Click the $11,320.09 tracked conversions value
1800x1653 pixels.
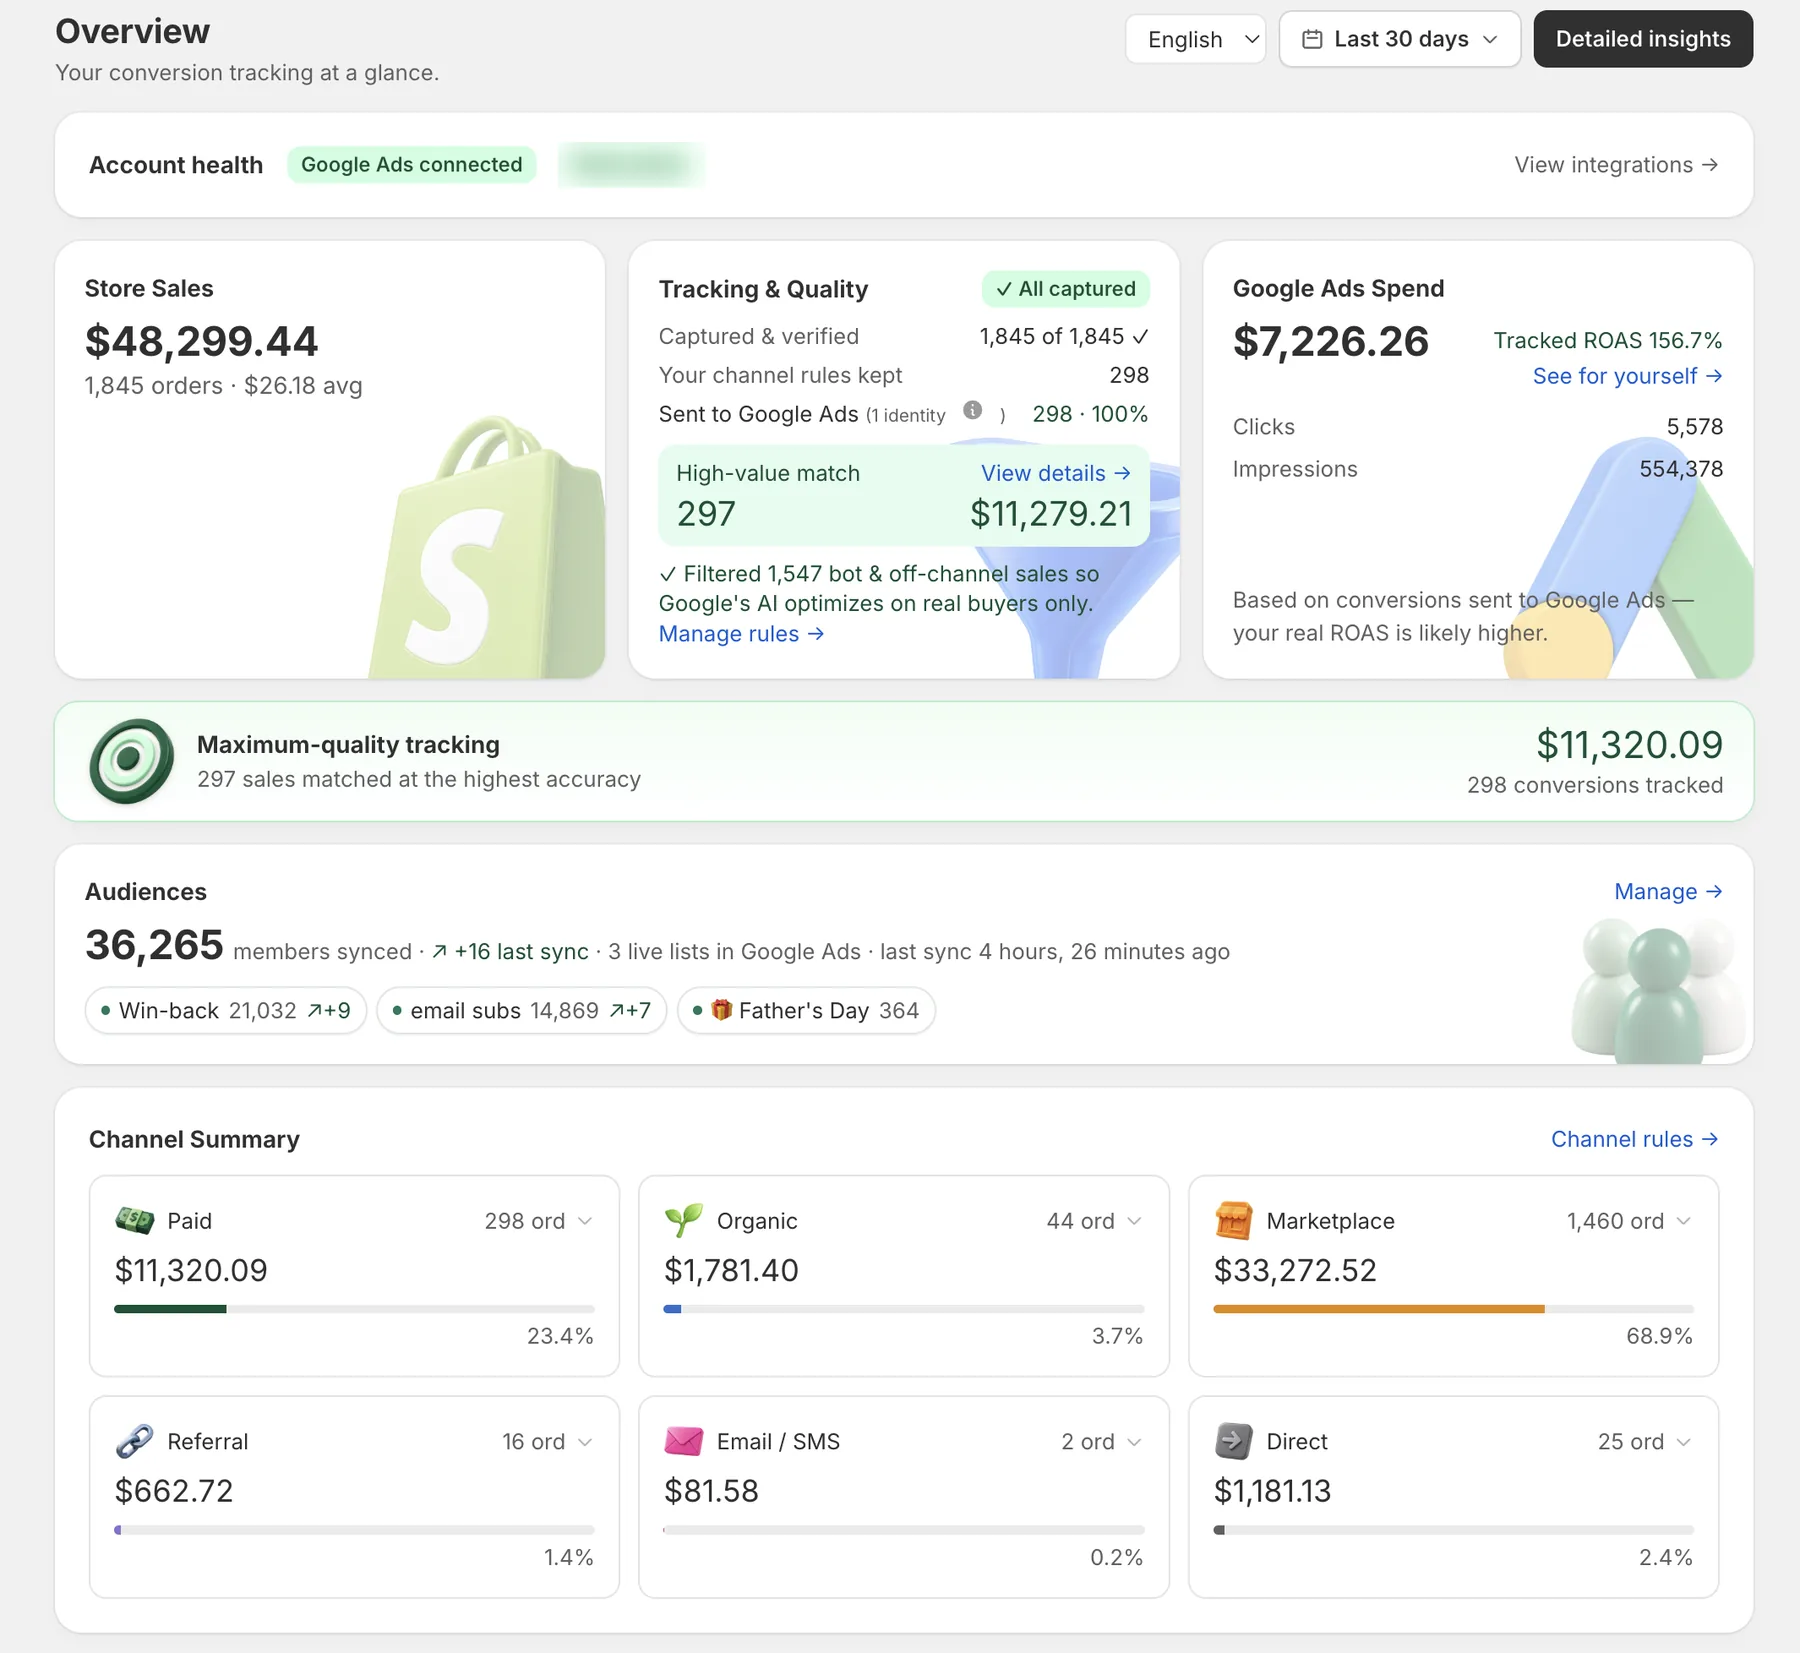click(1629, 745)
